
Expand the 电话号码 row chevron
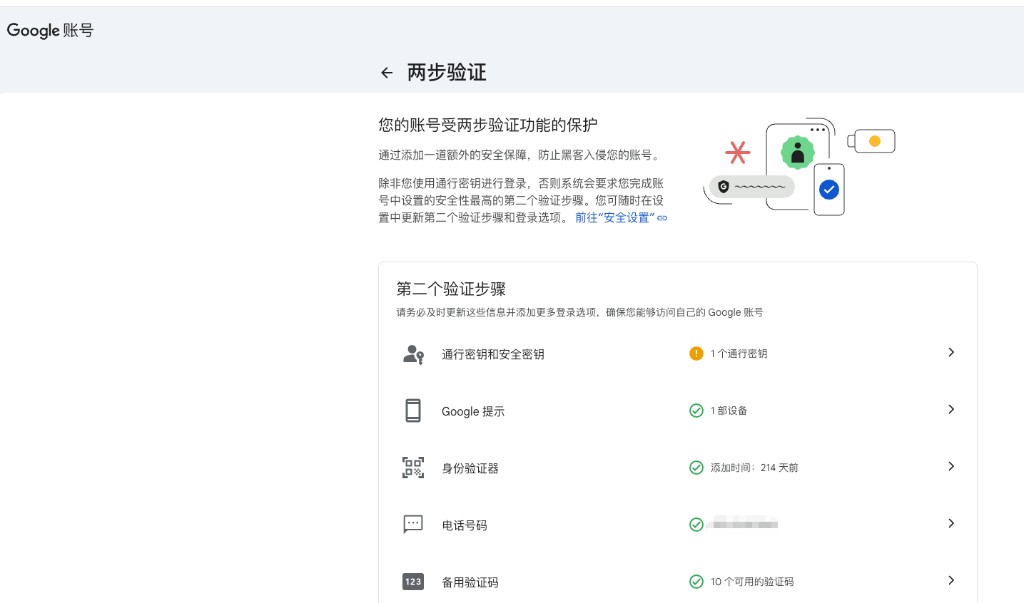coord(951,523)
